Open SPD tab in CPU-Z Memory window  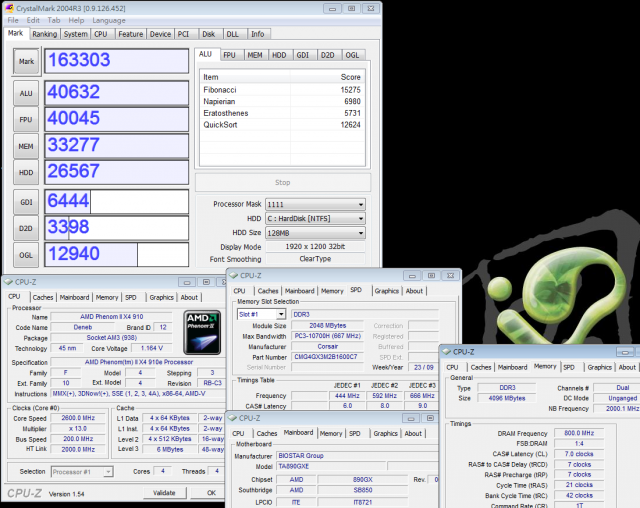click(569, 367)
